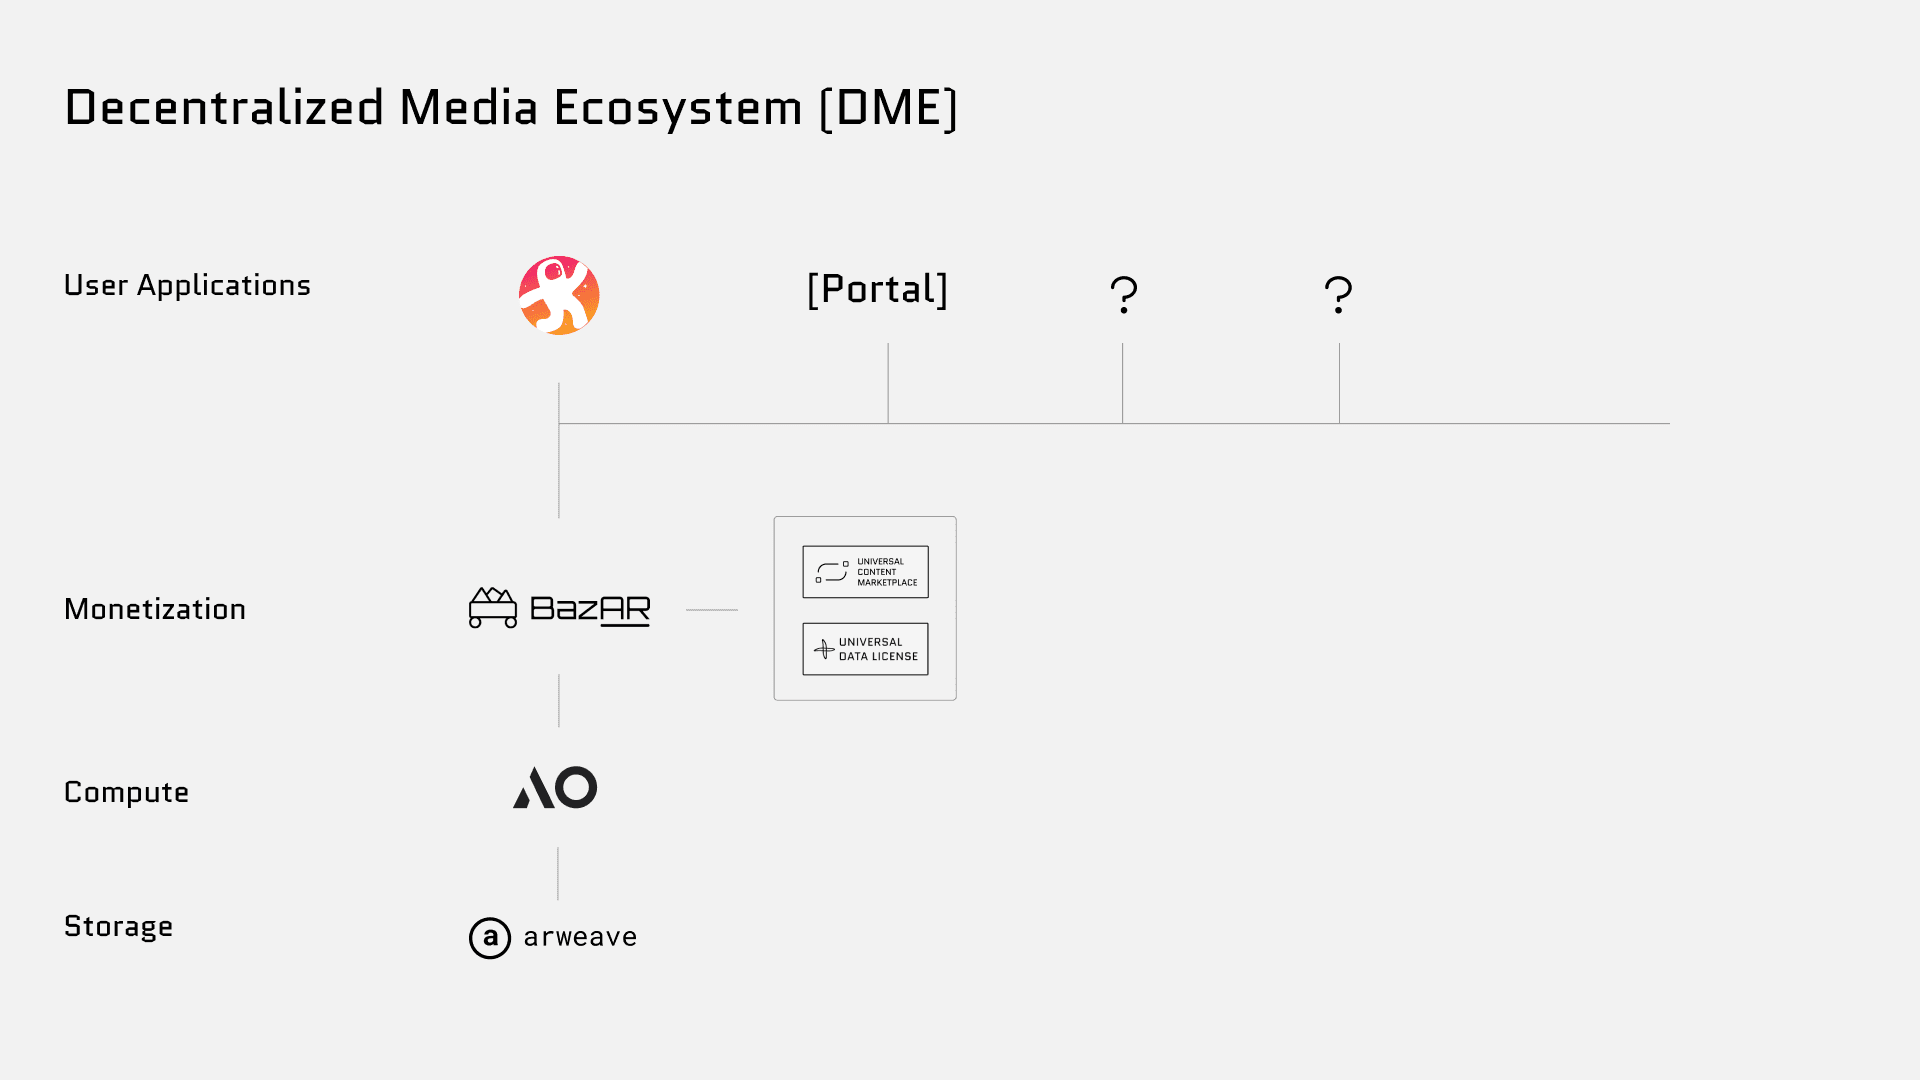
Task: Click the connector line beside BazAR
Action: pyautogui.click(x=712, y=610)
